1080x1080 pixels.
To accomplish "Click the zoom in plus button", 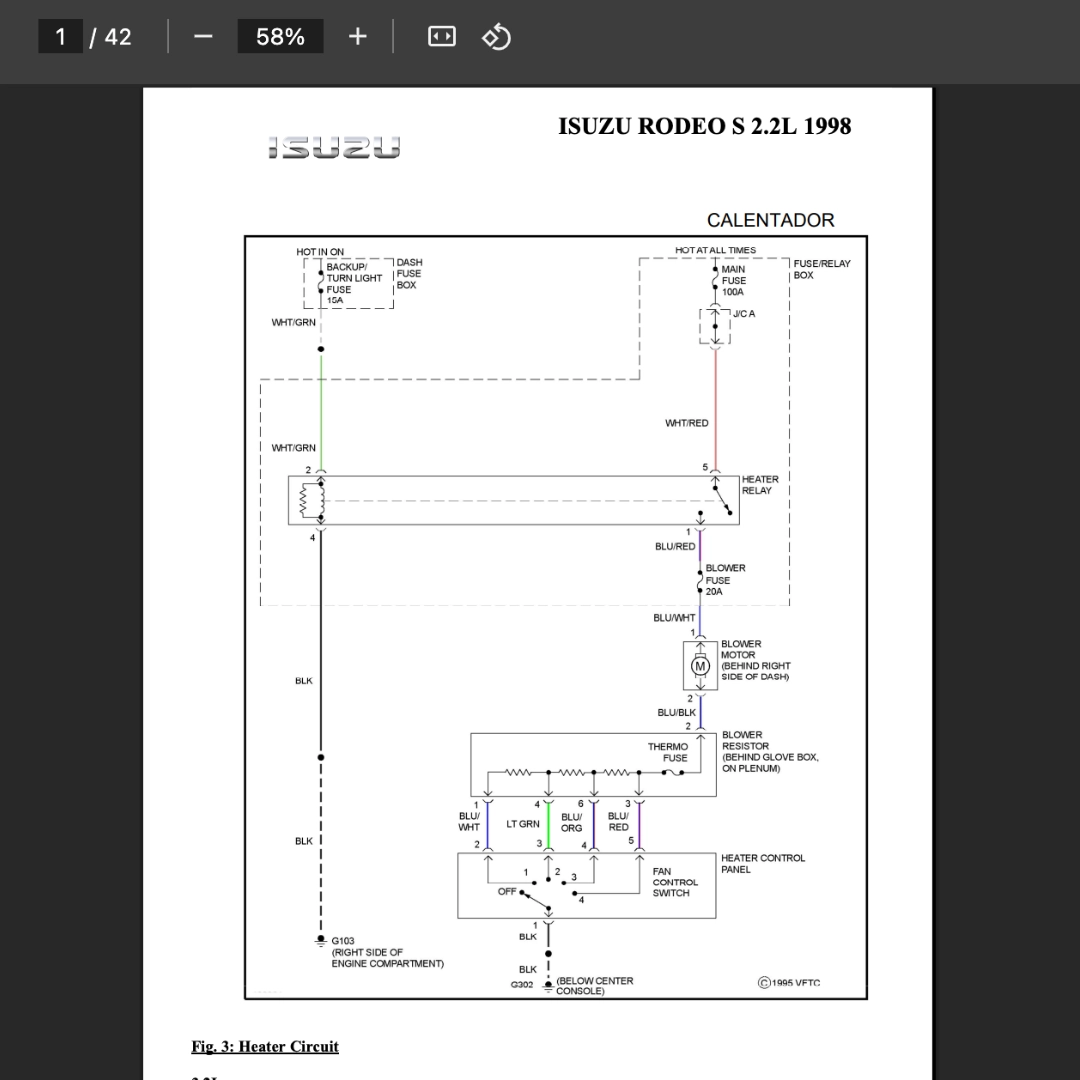I will pyautogui.click(x=357, y=37).
